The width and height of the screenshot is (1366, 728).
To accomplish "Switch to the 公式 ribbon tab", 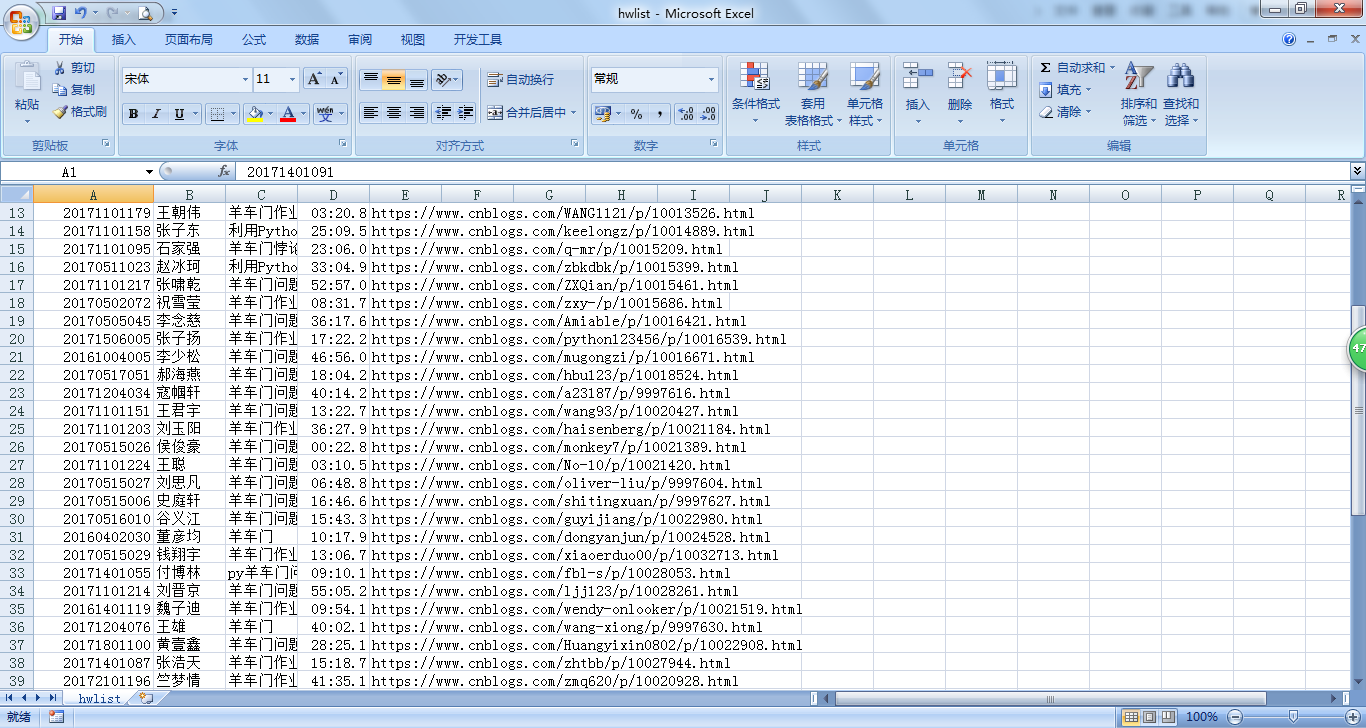I will coord(254,40).
